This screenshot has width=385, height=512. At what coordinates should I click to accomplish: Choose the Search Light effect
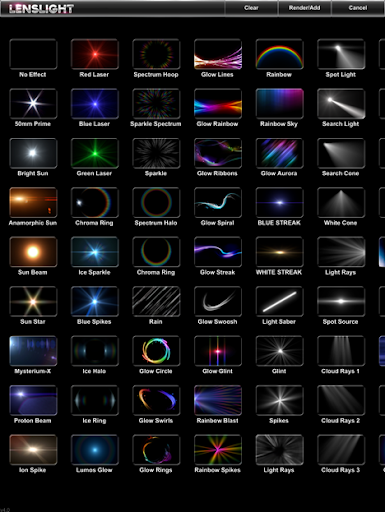tap(341, 104)
